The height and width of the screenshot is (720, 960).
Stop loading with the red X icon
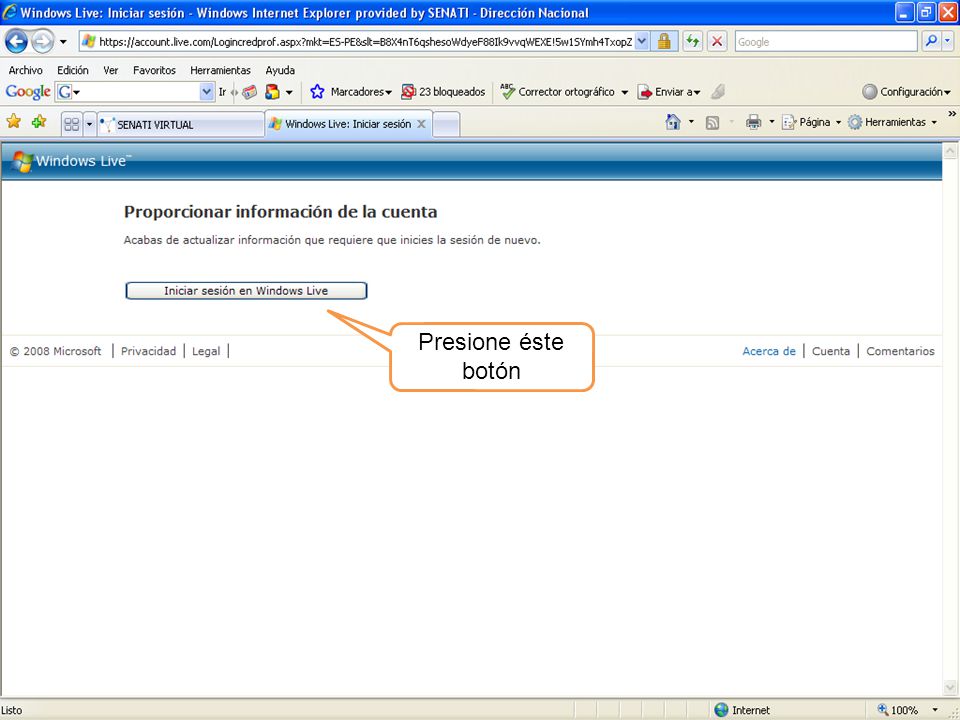[717, 42]
